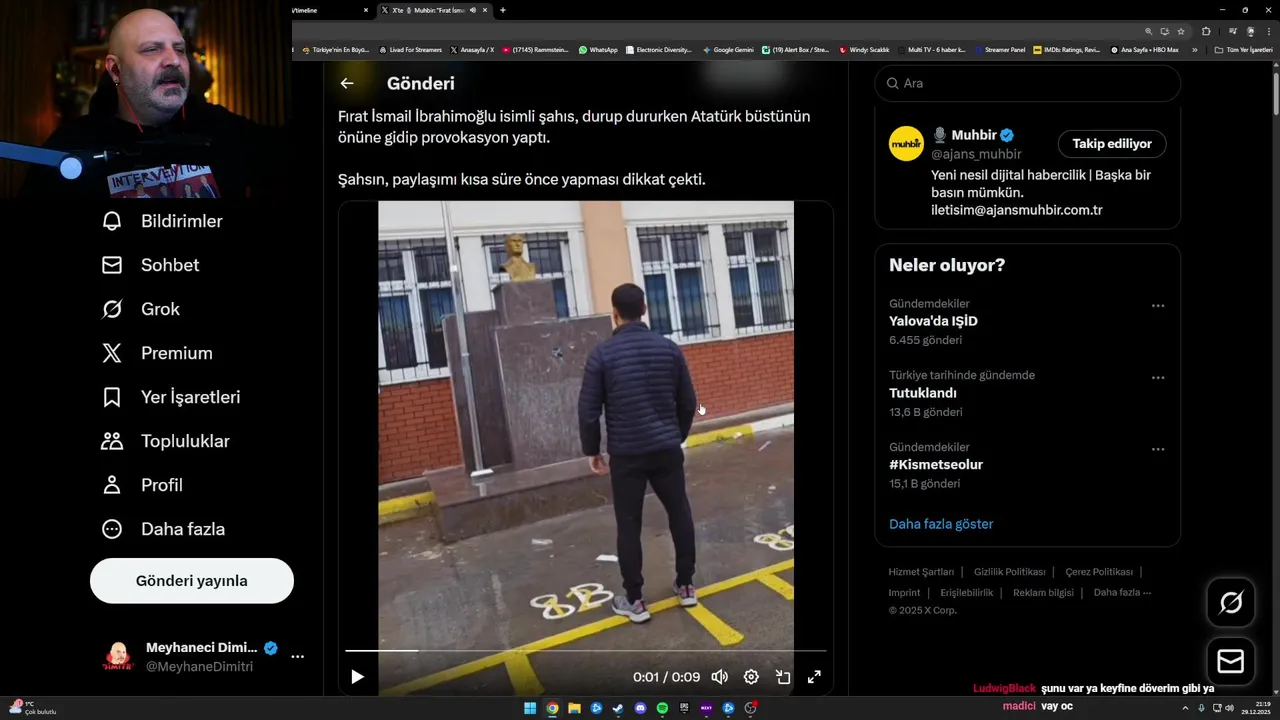The height and width of the screenshot is (720, 1280).
Task: Open Erişilebilirlik footer link
Action: point(967,593)
